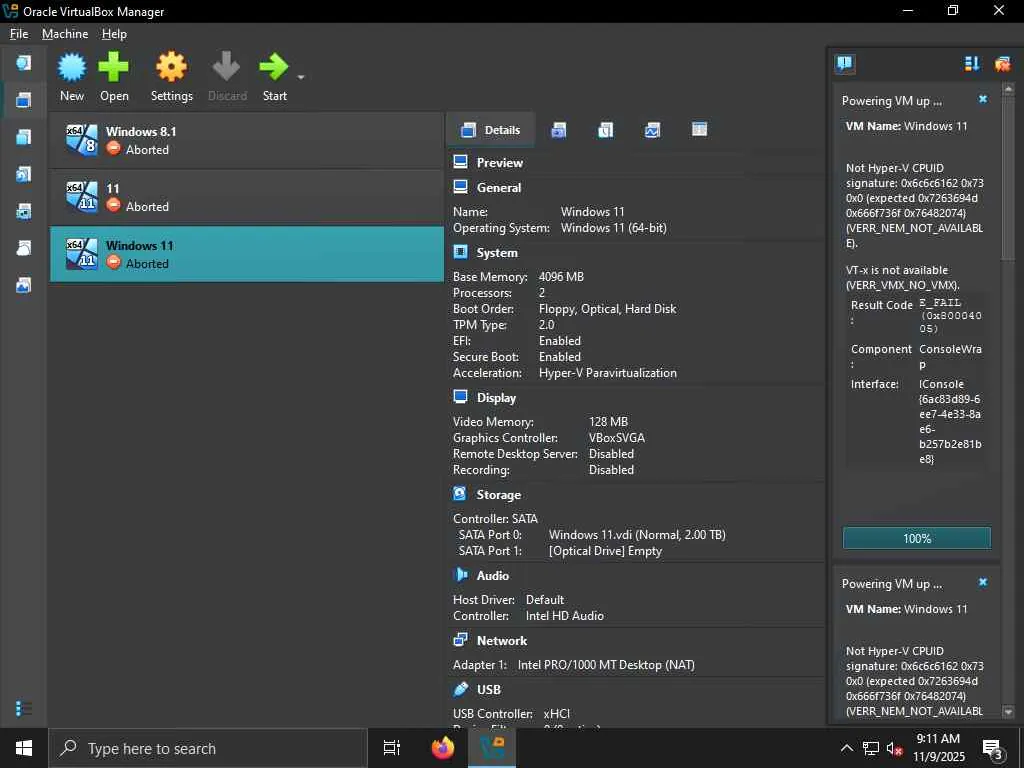Expand the Start button dropdown arrow

301,78
